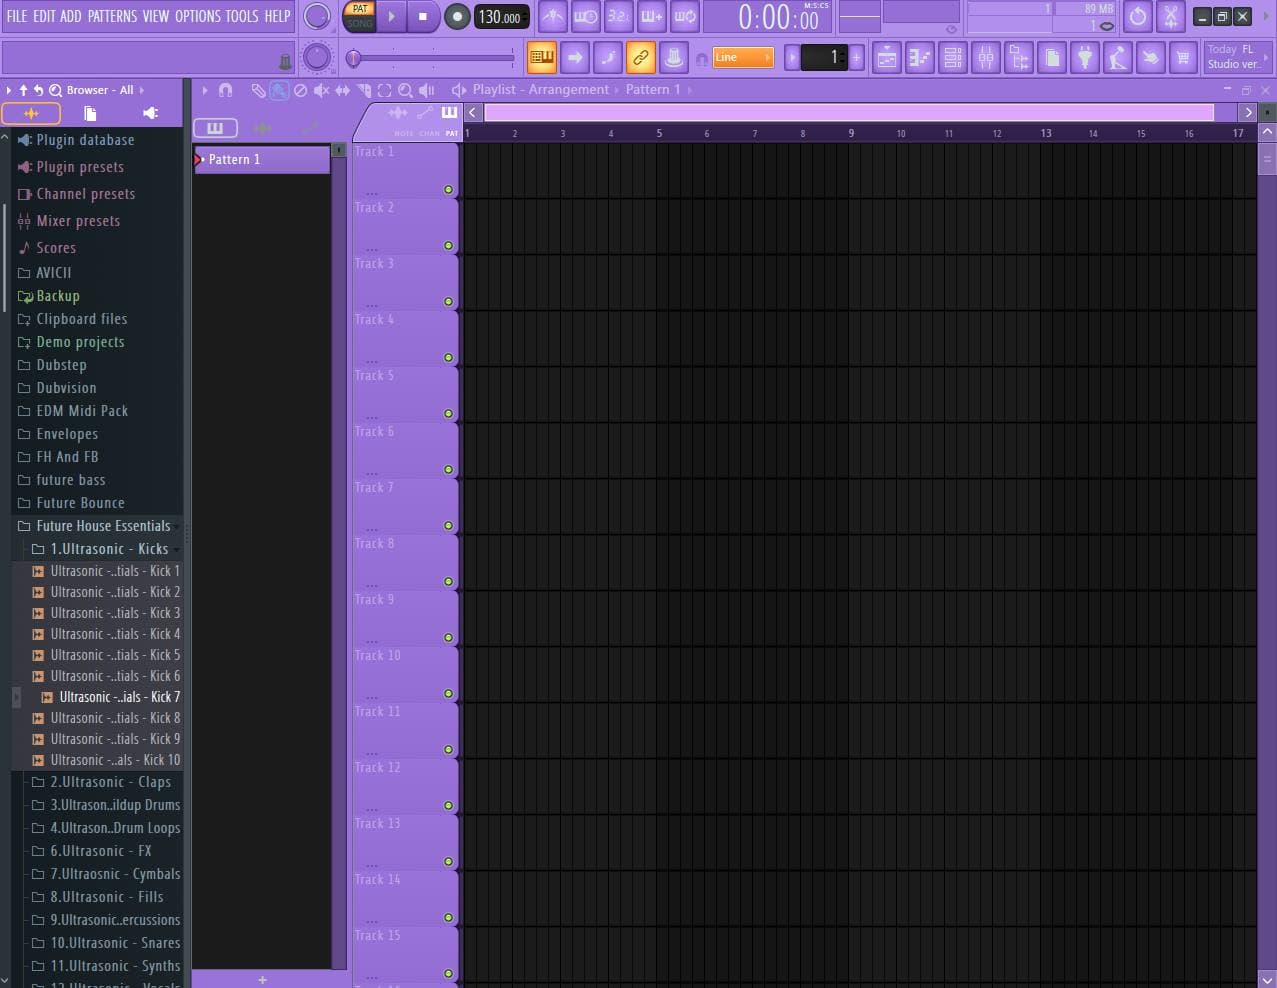This screenshot has height=988, width=1277.
Task: Open the FILE menu
Action: click(17, 16)
